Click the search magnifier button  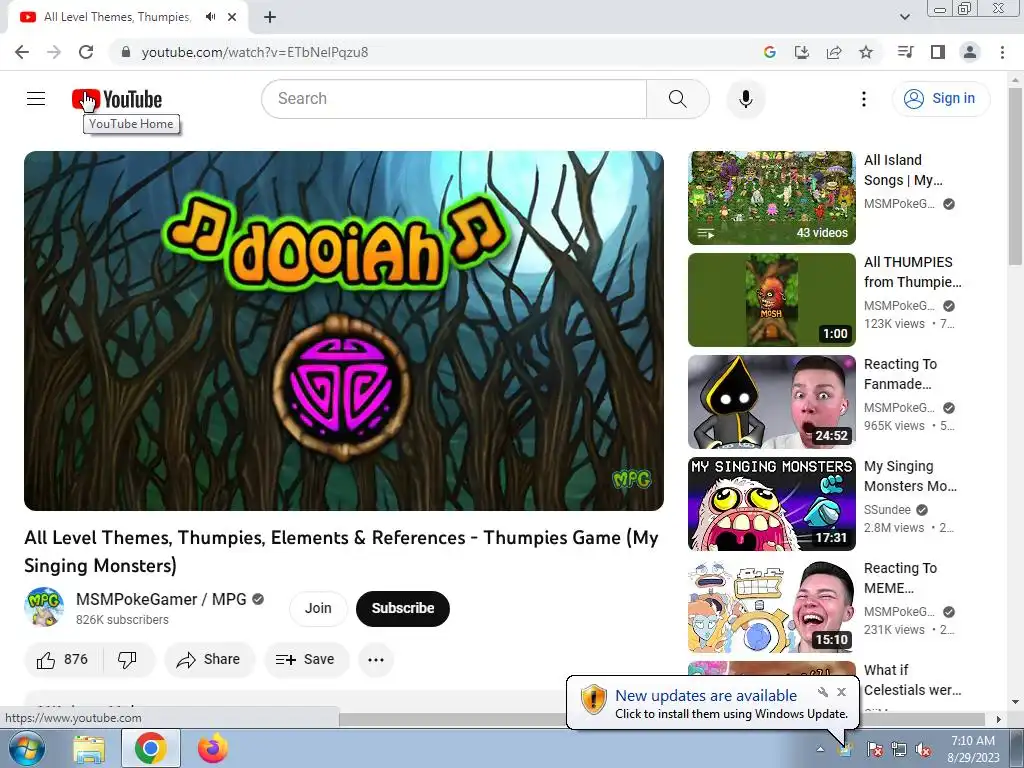click(x=677, y=99)
